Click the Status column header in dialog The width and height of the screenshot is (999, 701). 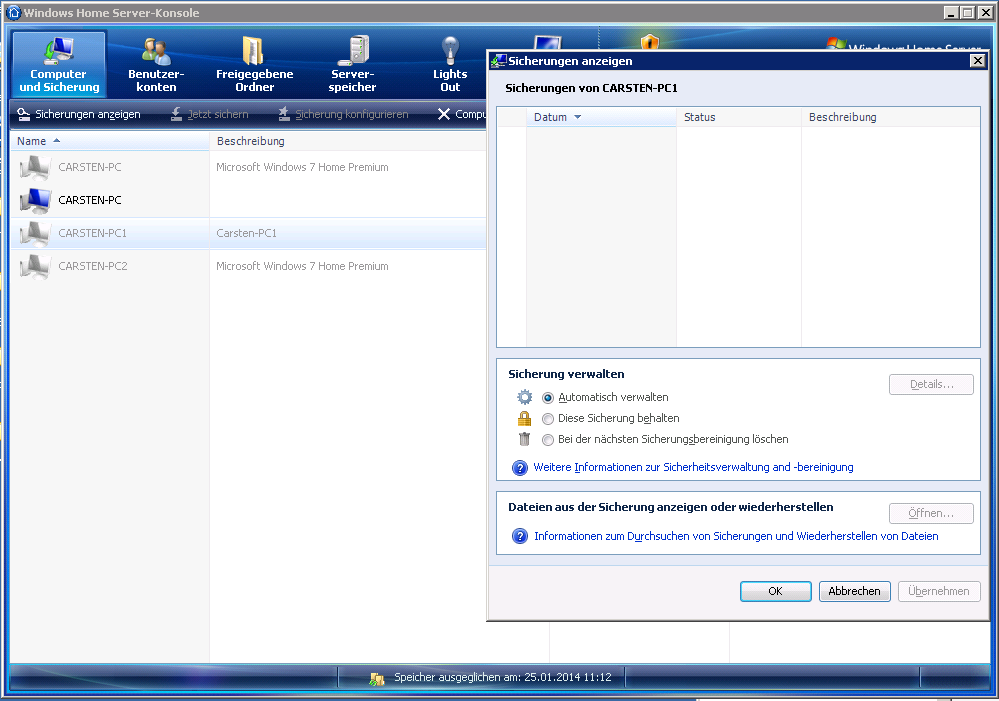pos(738,117)
